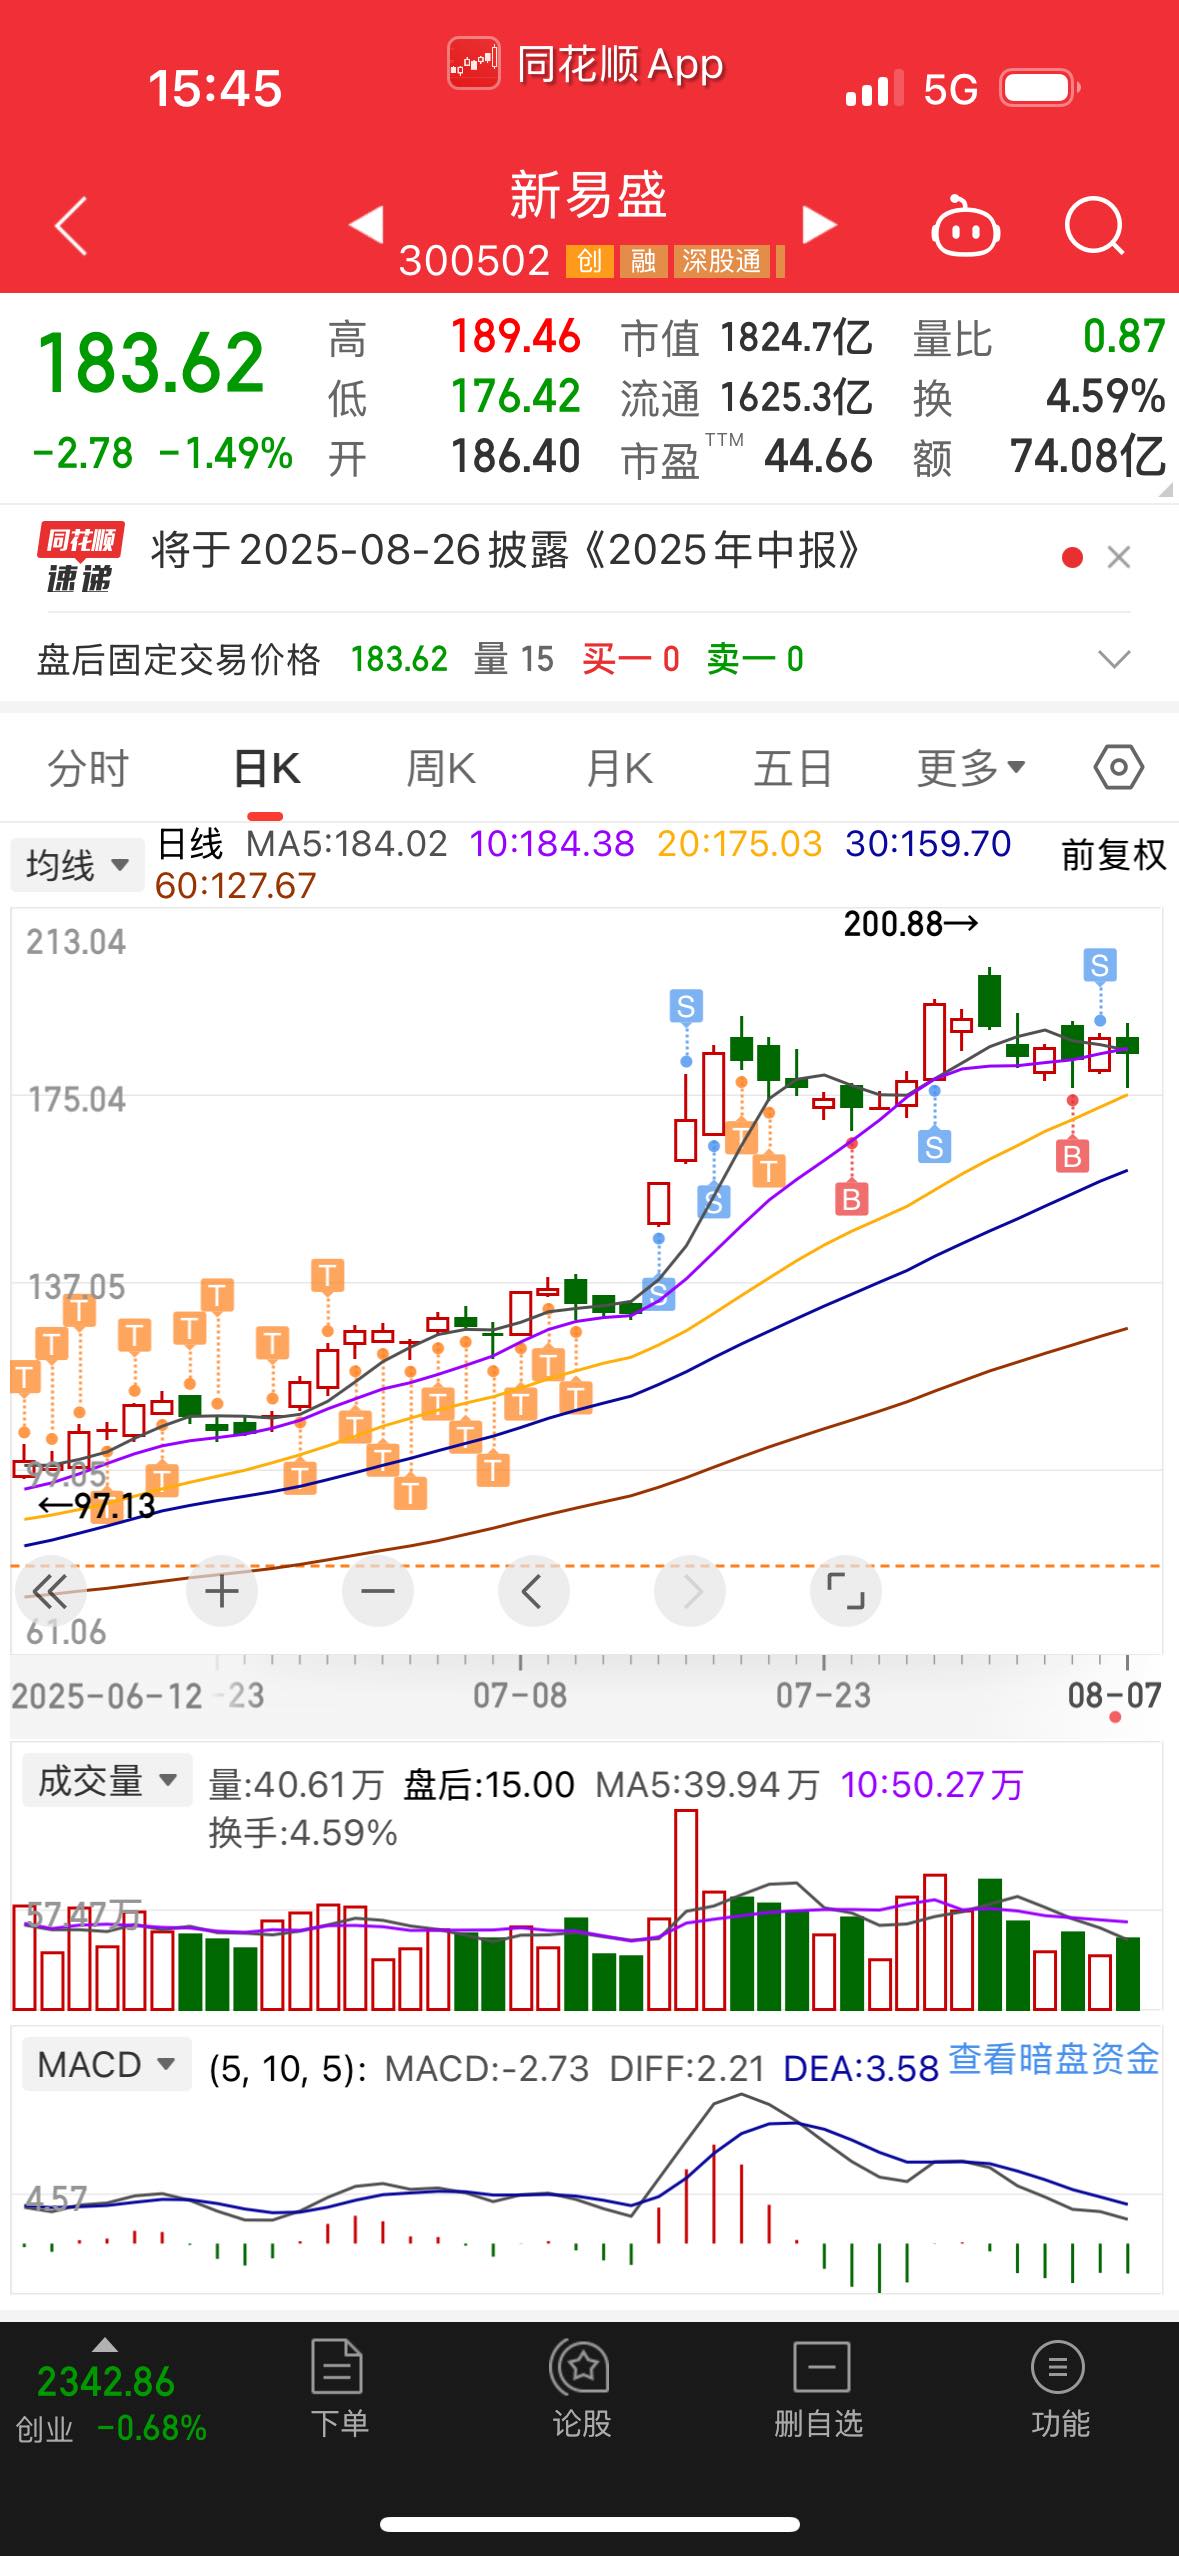The width and height of the screenshot is (1179, 2556).
Task: Close the 同花顺速递 news banner
Action: (1119, 557)
